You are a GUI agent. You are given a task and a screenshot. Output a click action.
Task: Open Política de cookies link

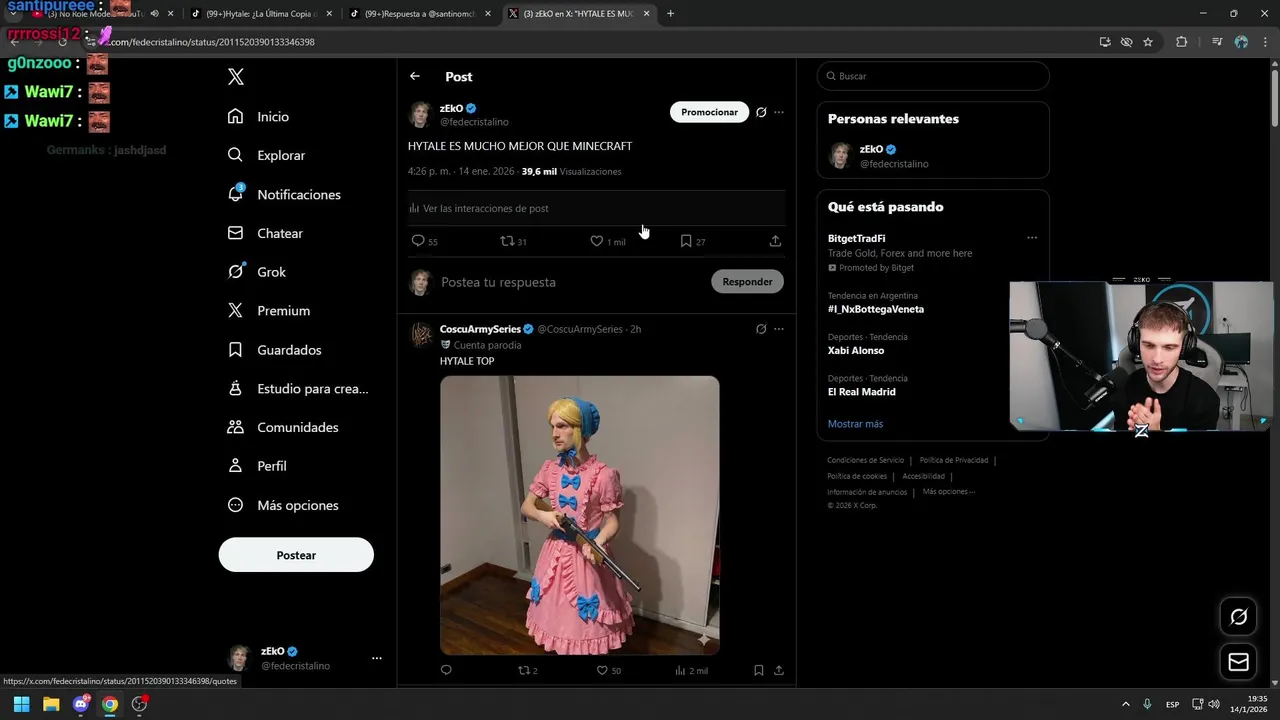[857, 476]
